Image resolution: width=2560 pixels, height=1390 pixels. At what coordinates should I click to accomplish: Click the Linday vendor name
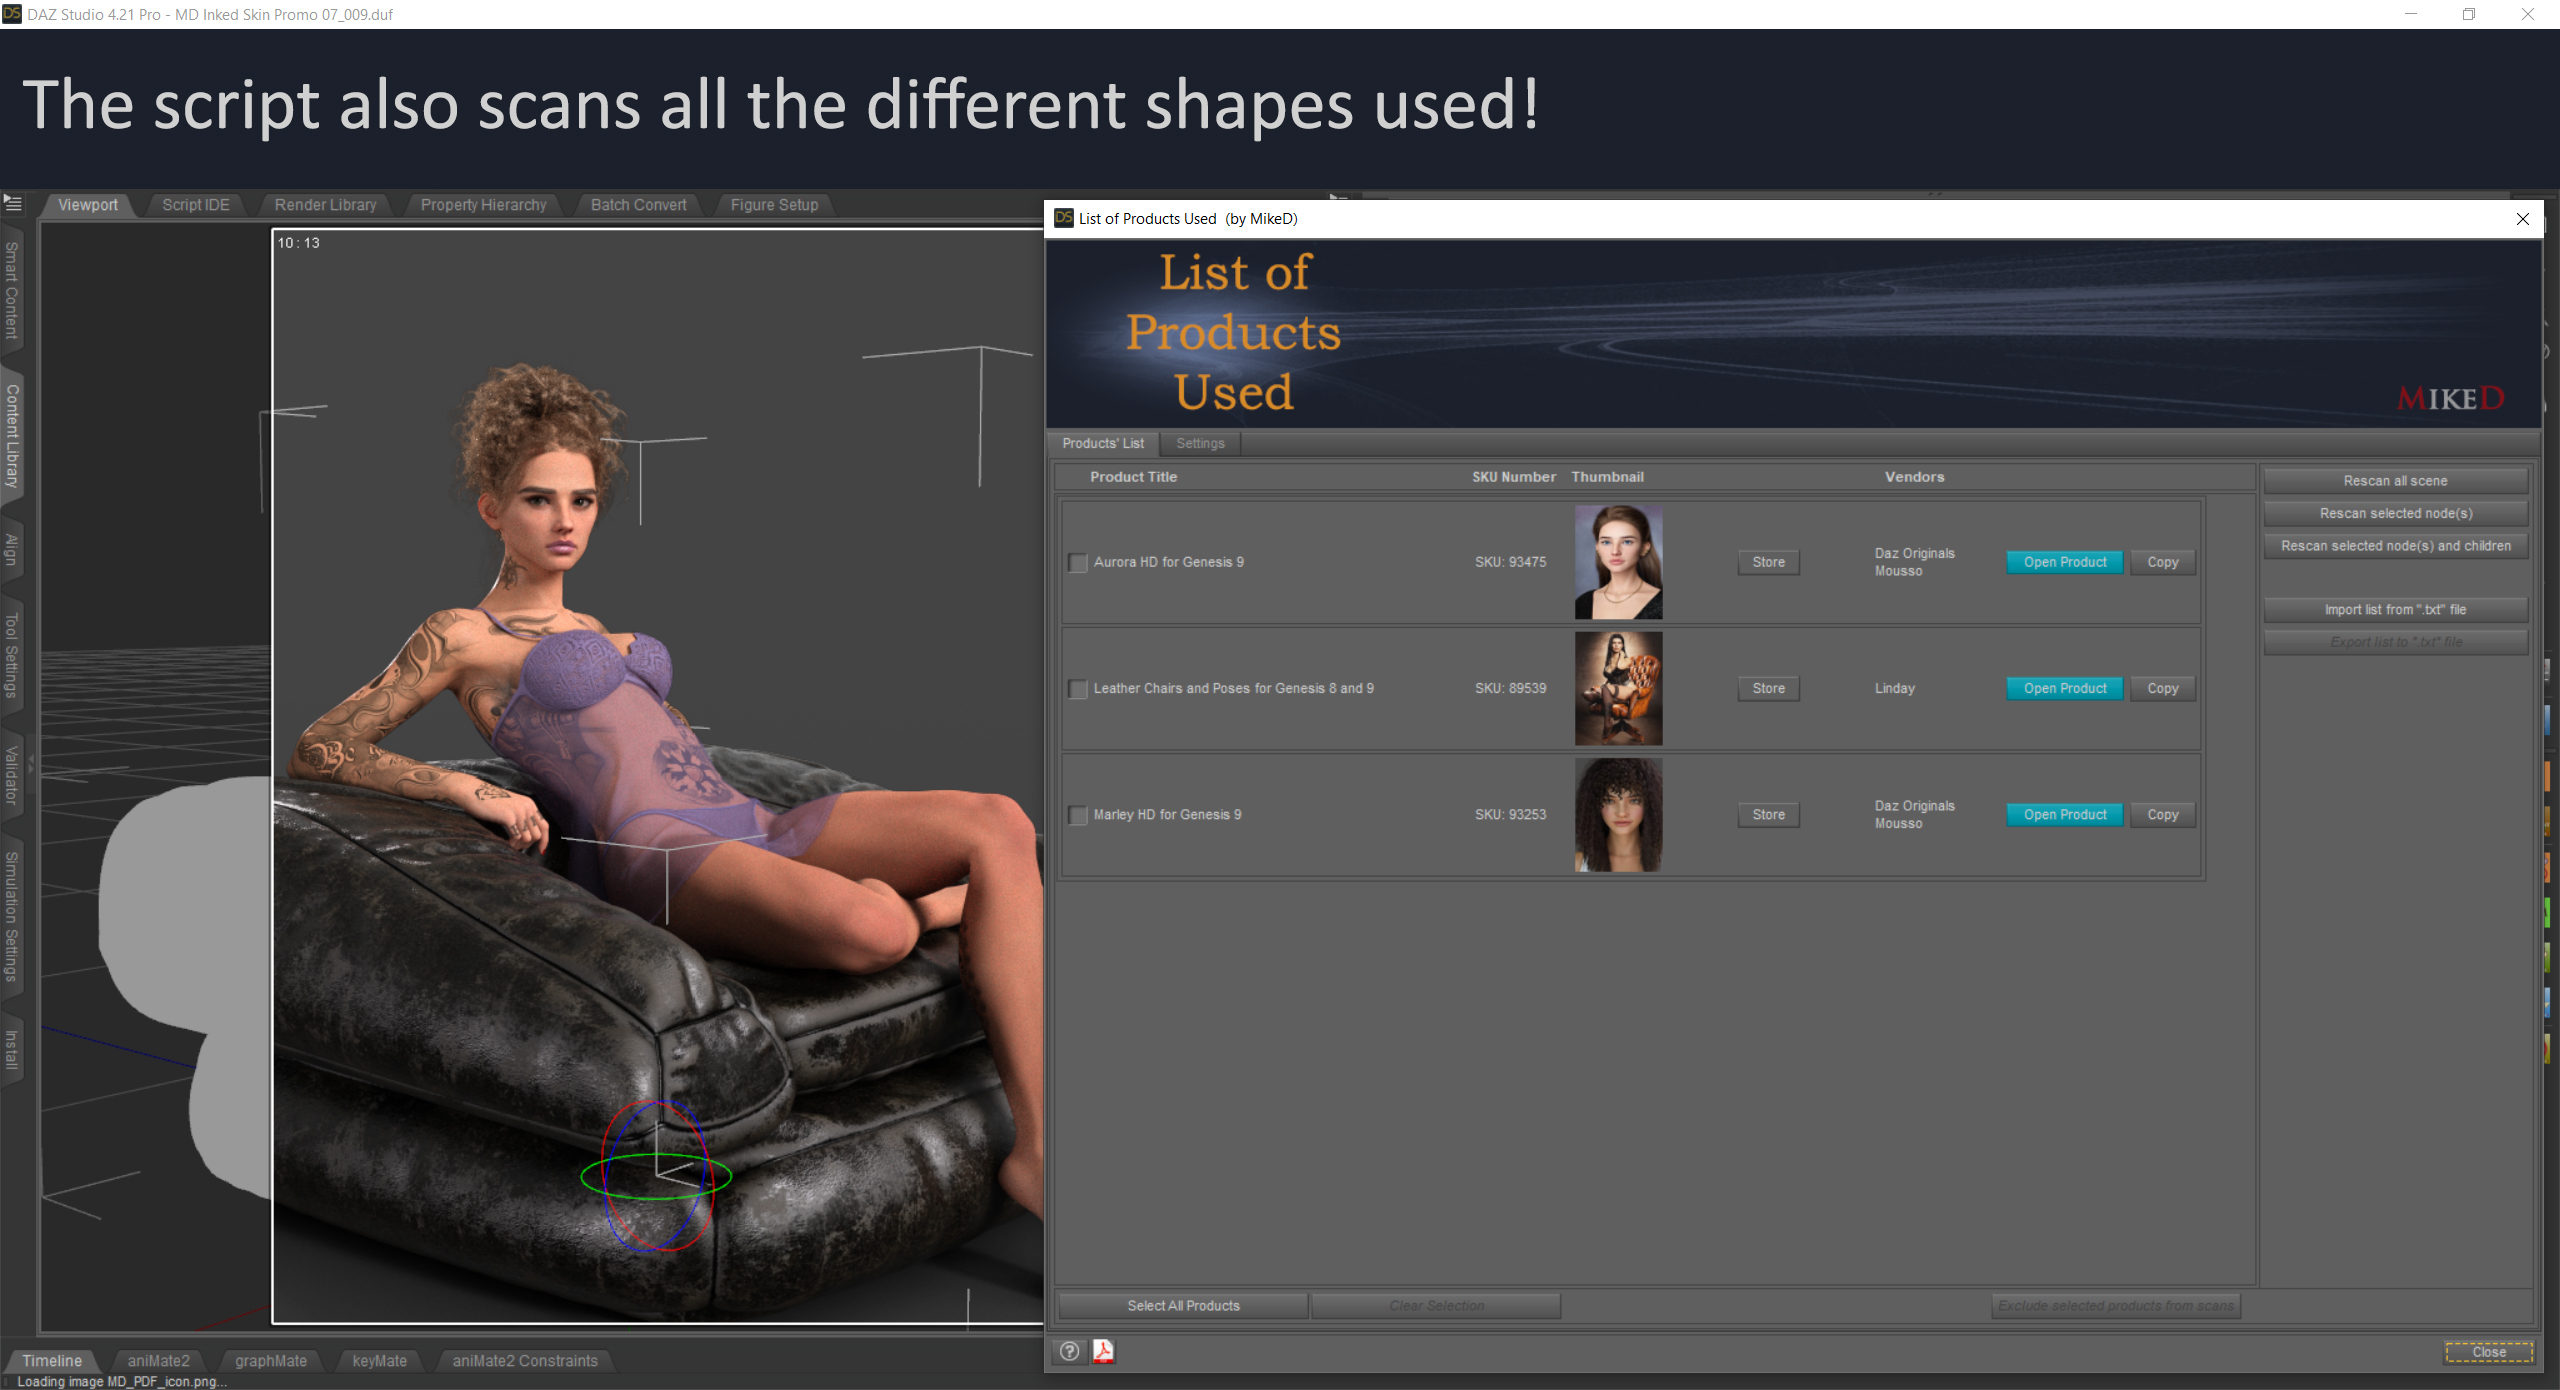point(1894,688)
